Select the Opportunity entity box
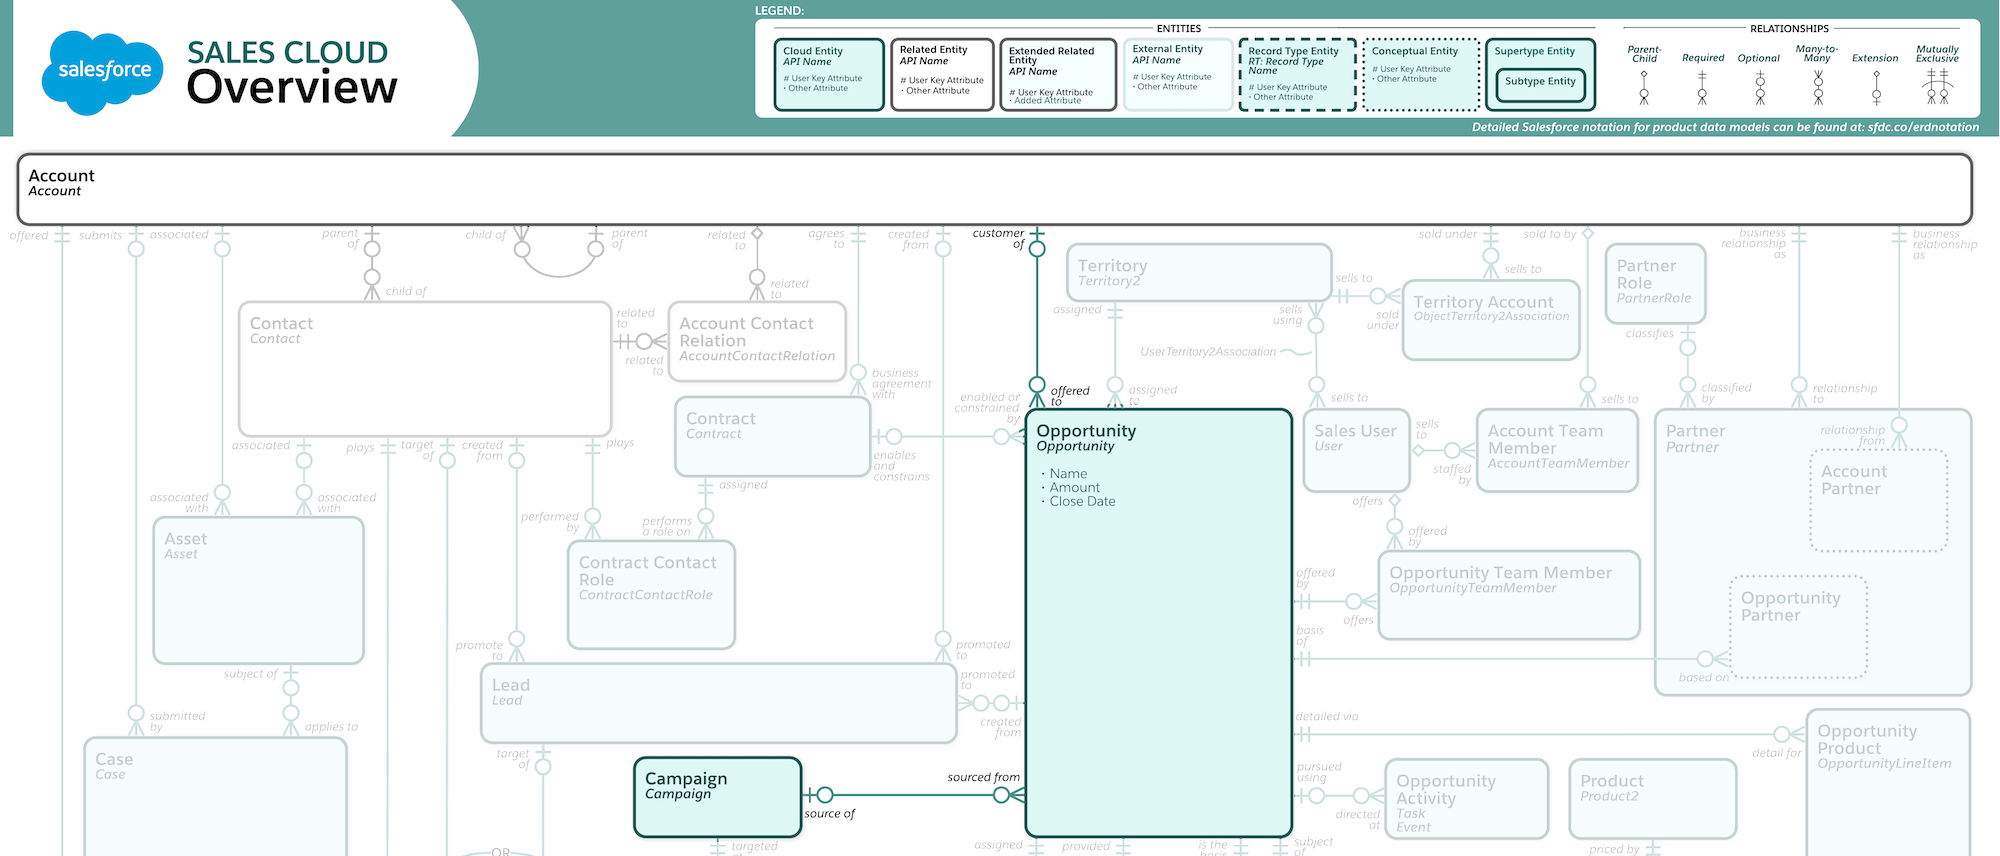Viewport: 2000px width, 856px height. 1159,622
